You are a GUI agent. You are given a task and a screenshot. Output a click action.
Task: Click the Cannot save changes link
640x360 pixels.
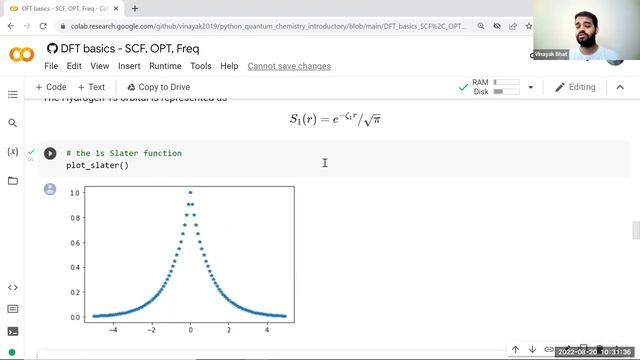tap(289, 66)
